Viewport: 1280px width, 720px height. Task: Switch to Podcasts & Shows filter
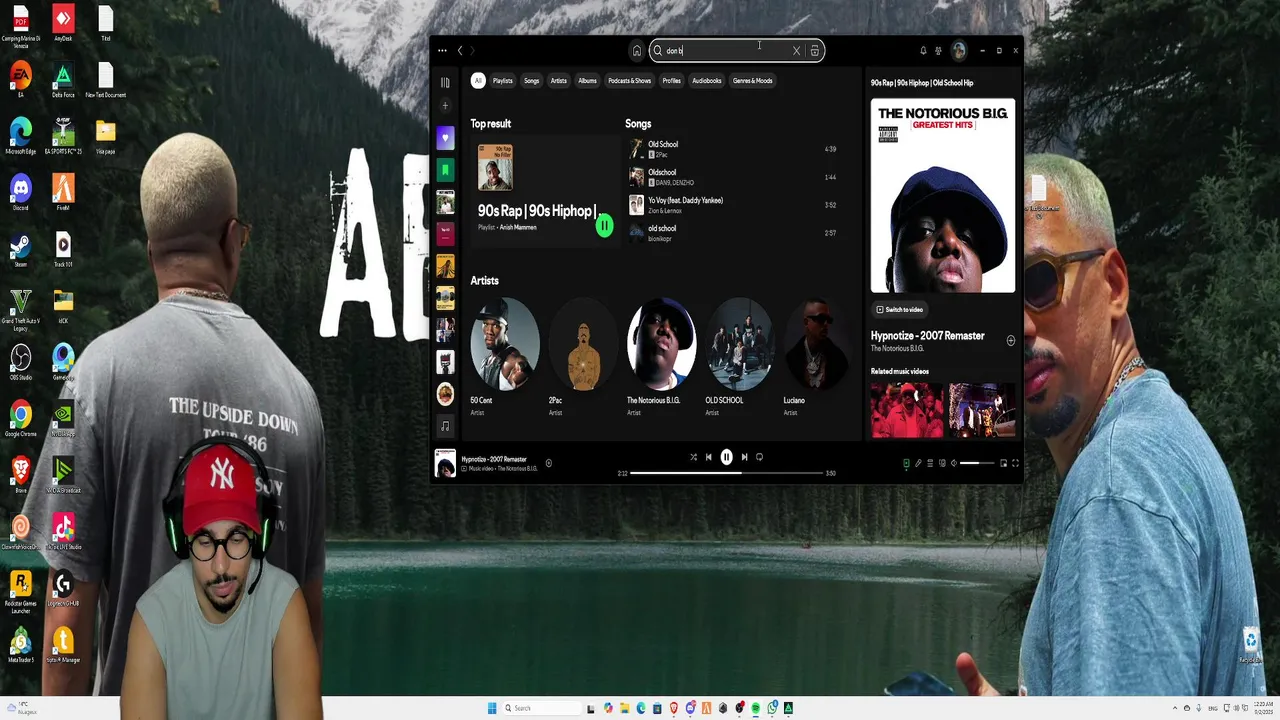(630, 81)
